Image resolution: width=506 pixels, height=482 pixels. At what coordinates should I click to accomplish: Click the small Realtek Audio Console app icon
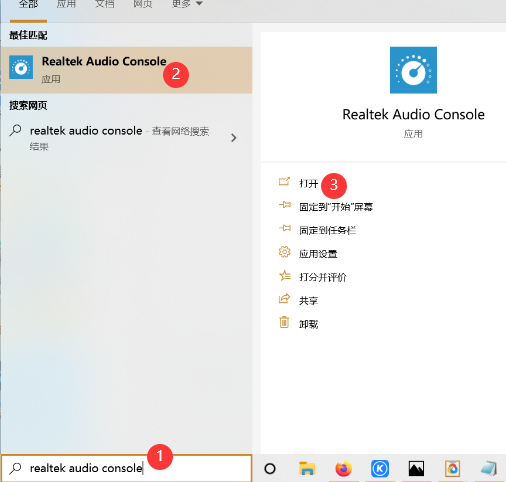click(x=21, y=67)
